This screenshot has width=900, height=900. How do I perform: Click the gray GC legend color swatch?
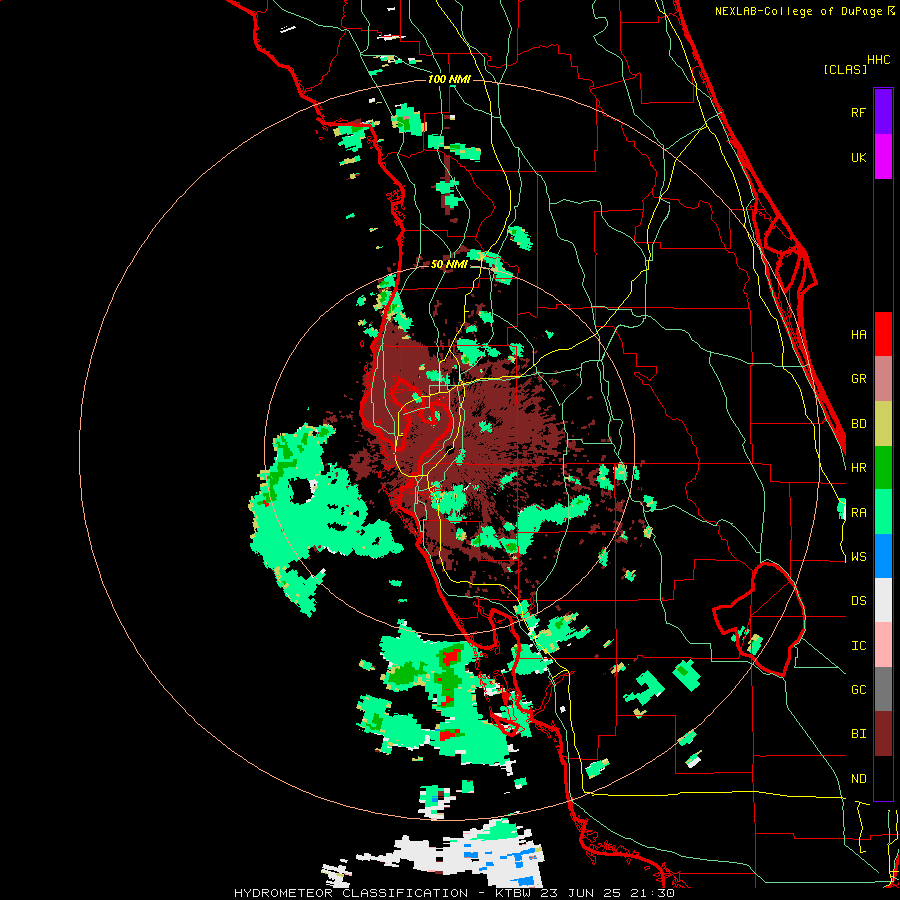point(883,689)
